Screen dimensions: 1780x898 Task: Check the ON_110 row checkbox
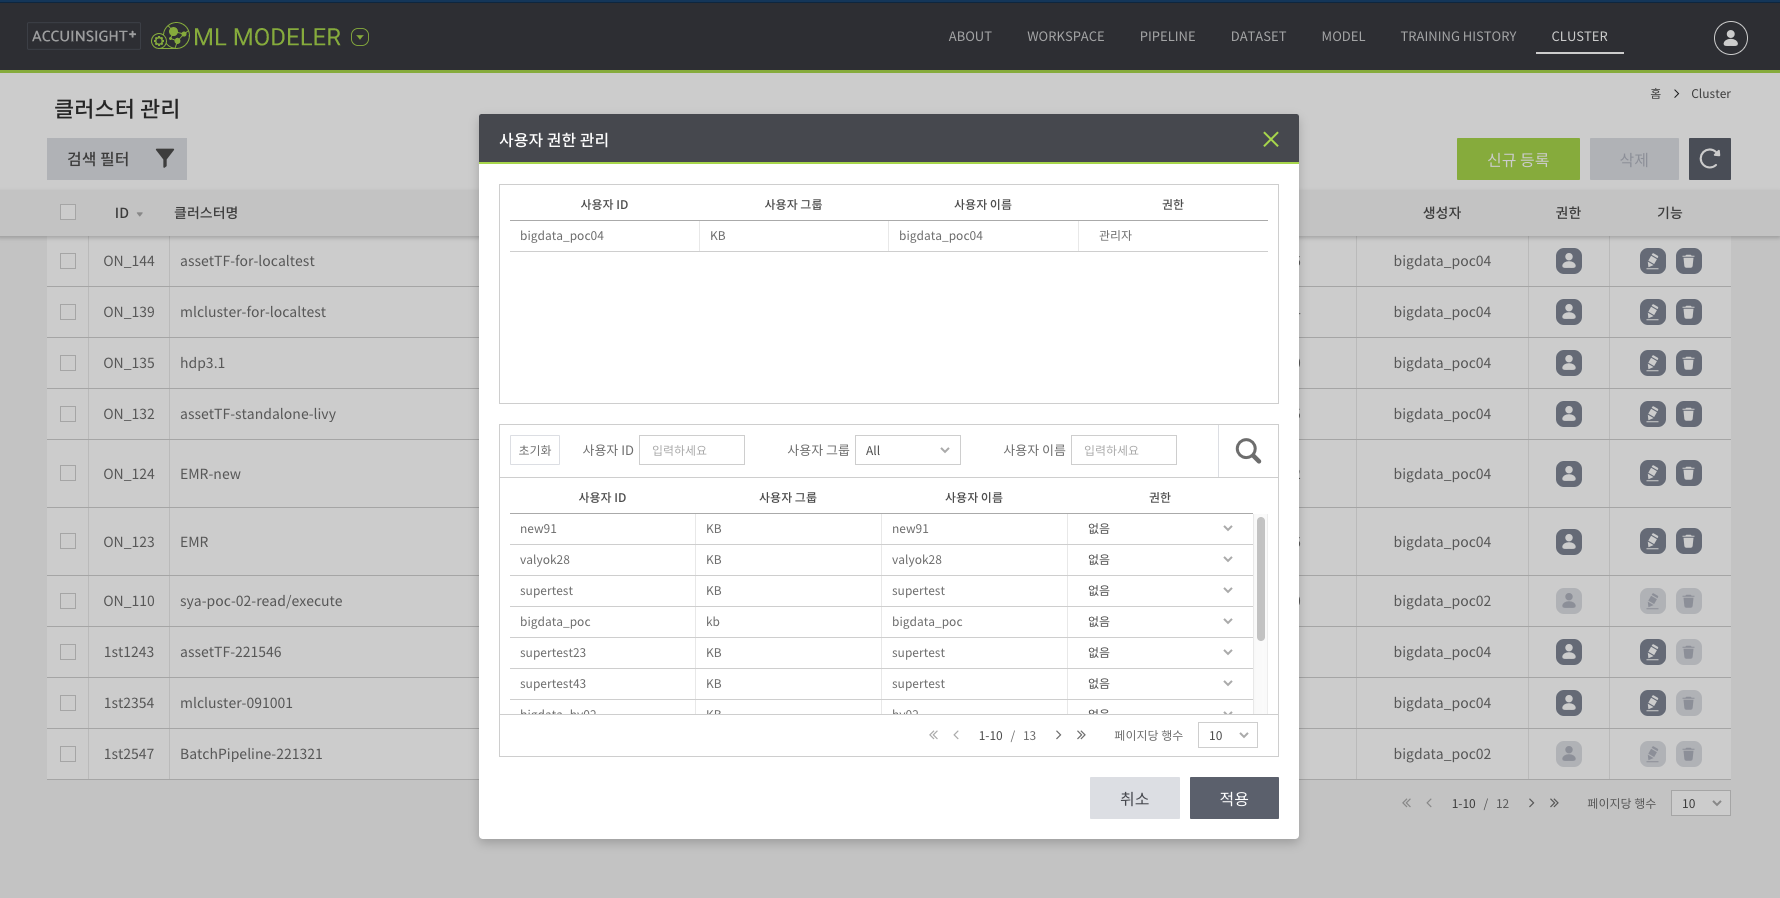pyautogui.click(x=68, y=601)
